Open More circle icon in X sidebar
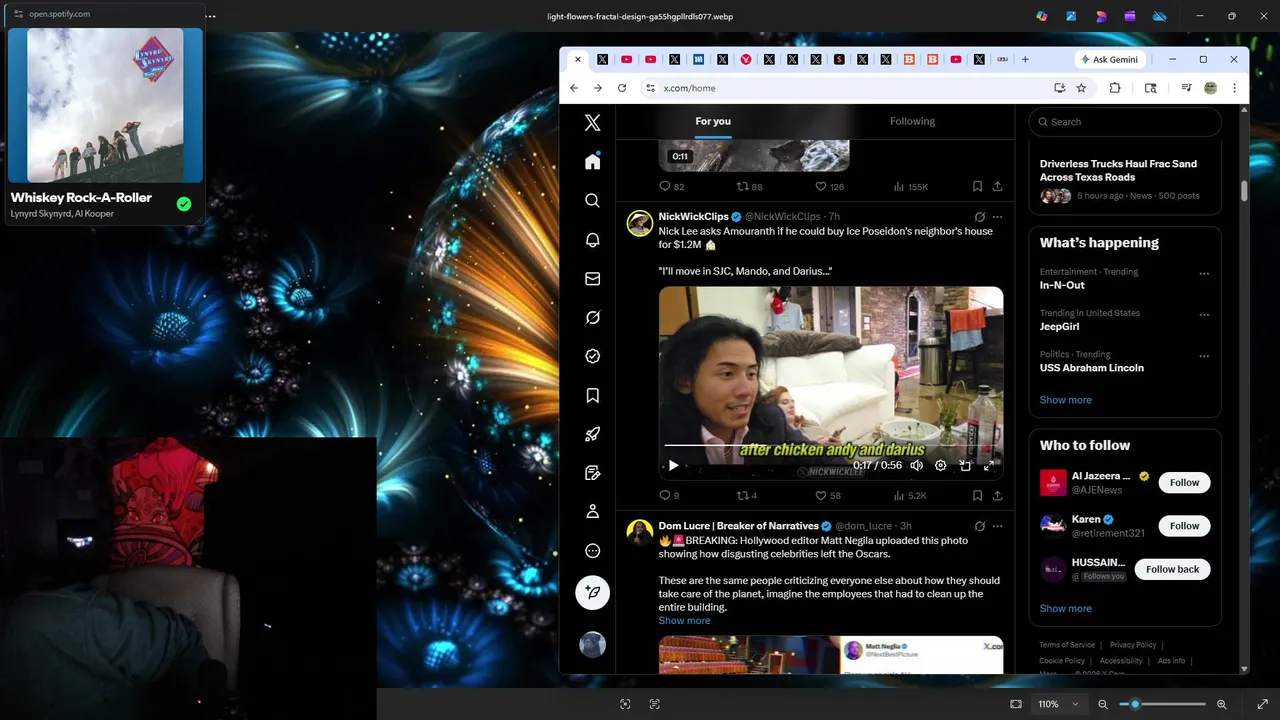This screenshot has width=1280, height=720. (x=593, y=551)
